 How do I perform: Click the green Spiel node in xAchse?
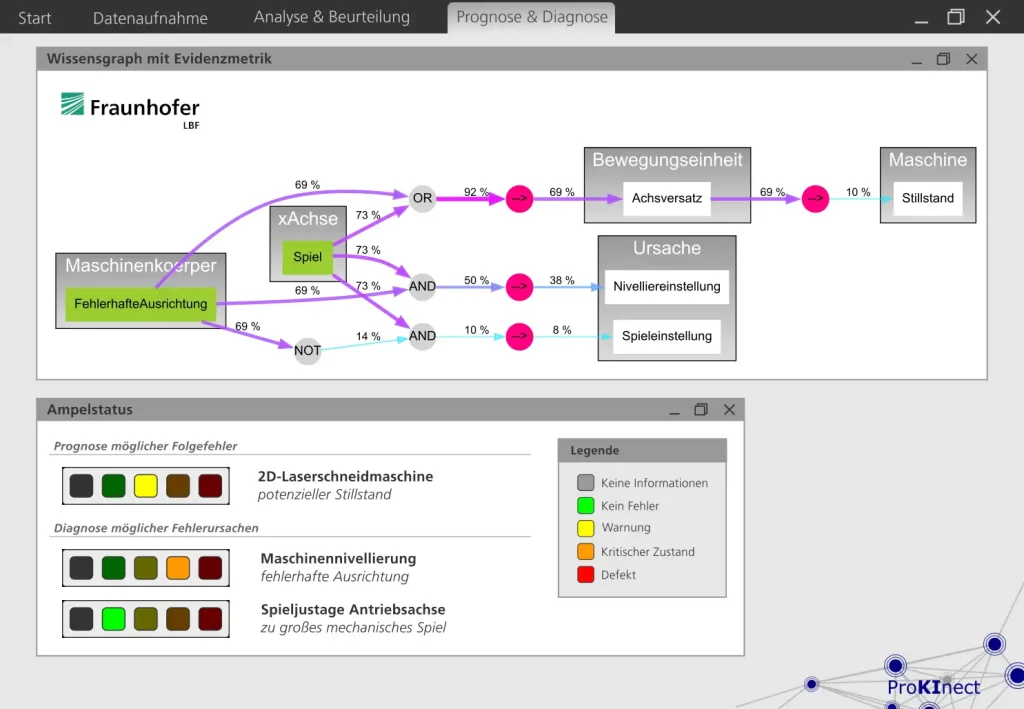pos(308,257)
